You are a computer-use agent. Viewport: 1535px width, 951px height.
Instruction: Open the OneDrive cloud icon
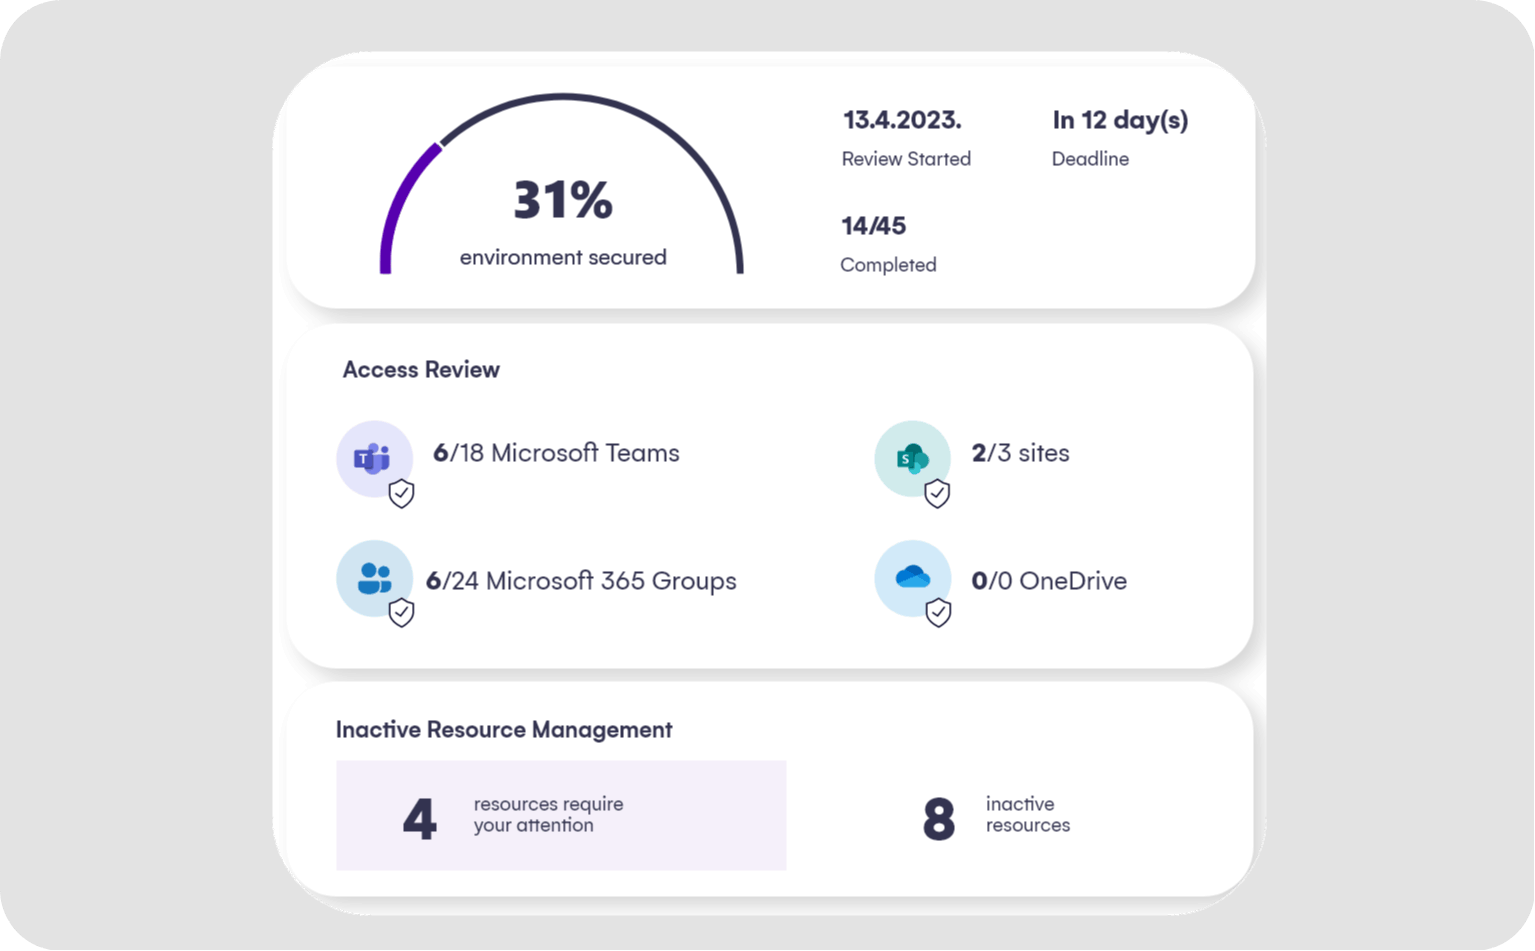(x=911, y=580)
